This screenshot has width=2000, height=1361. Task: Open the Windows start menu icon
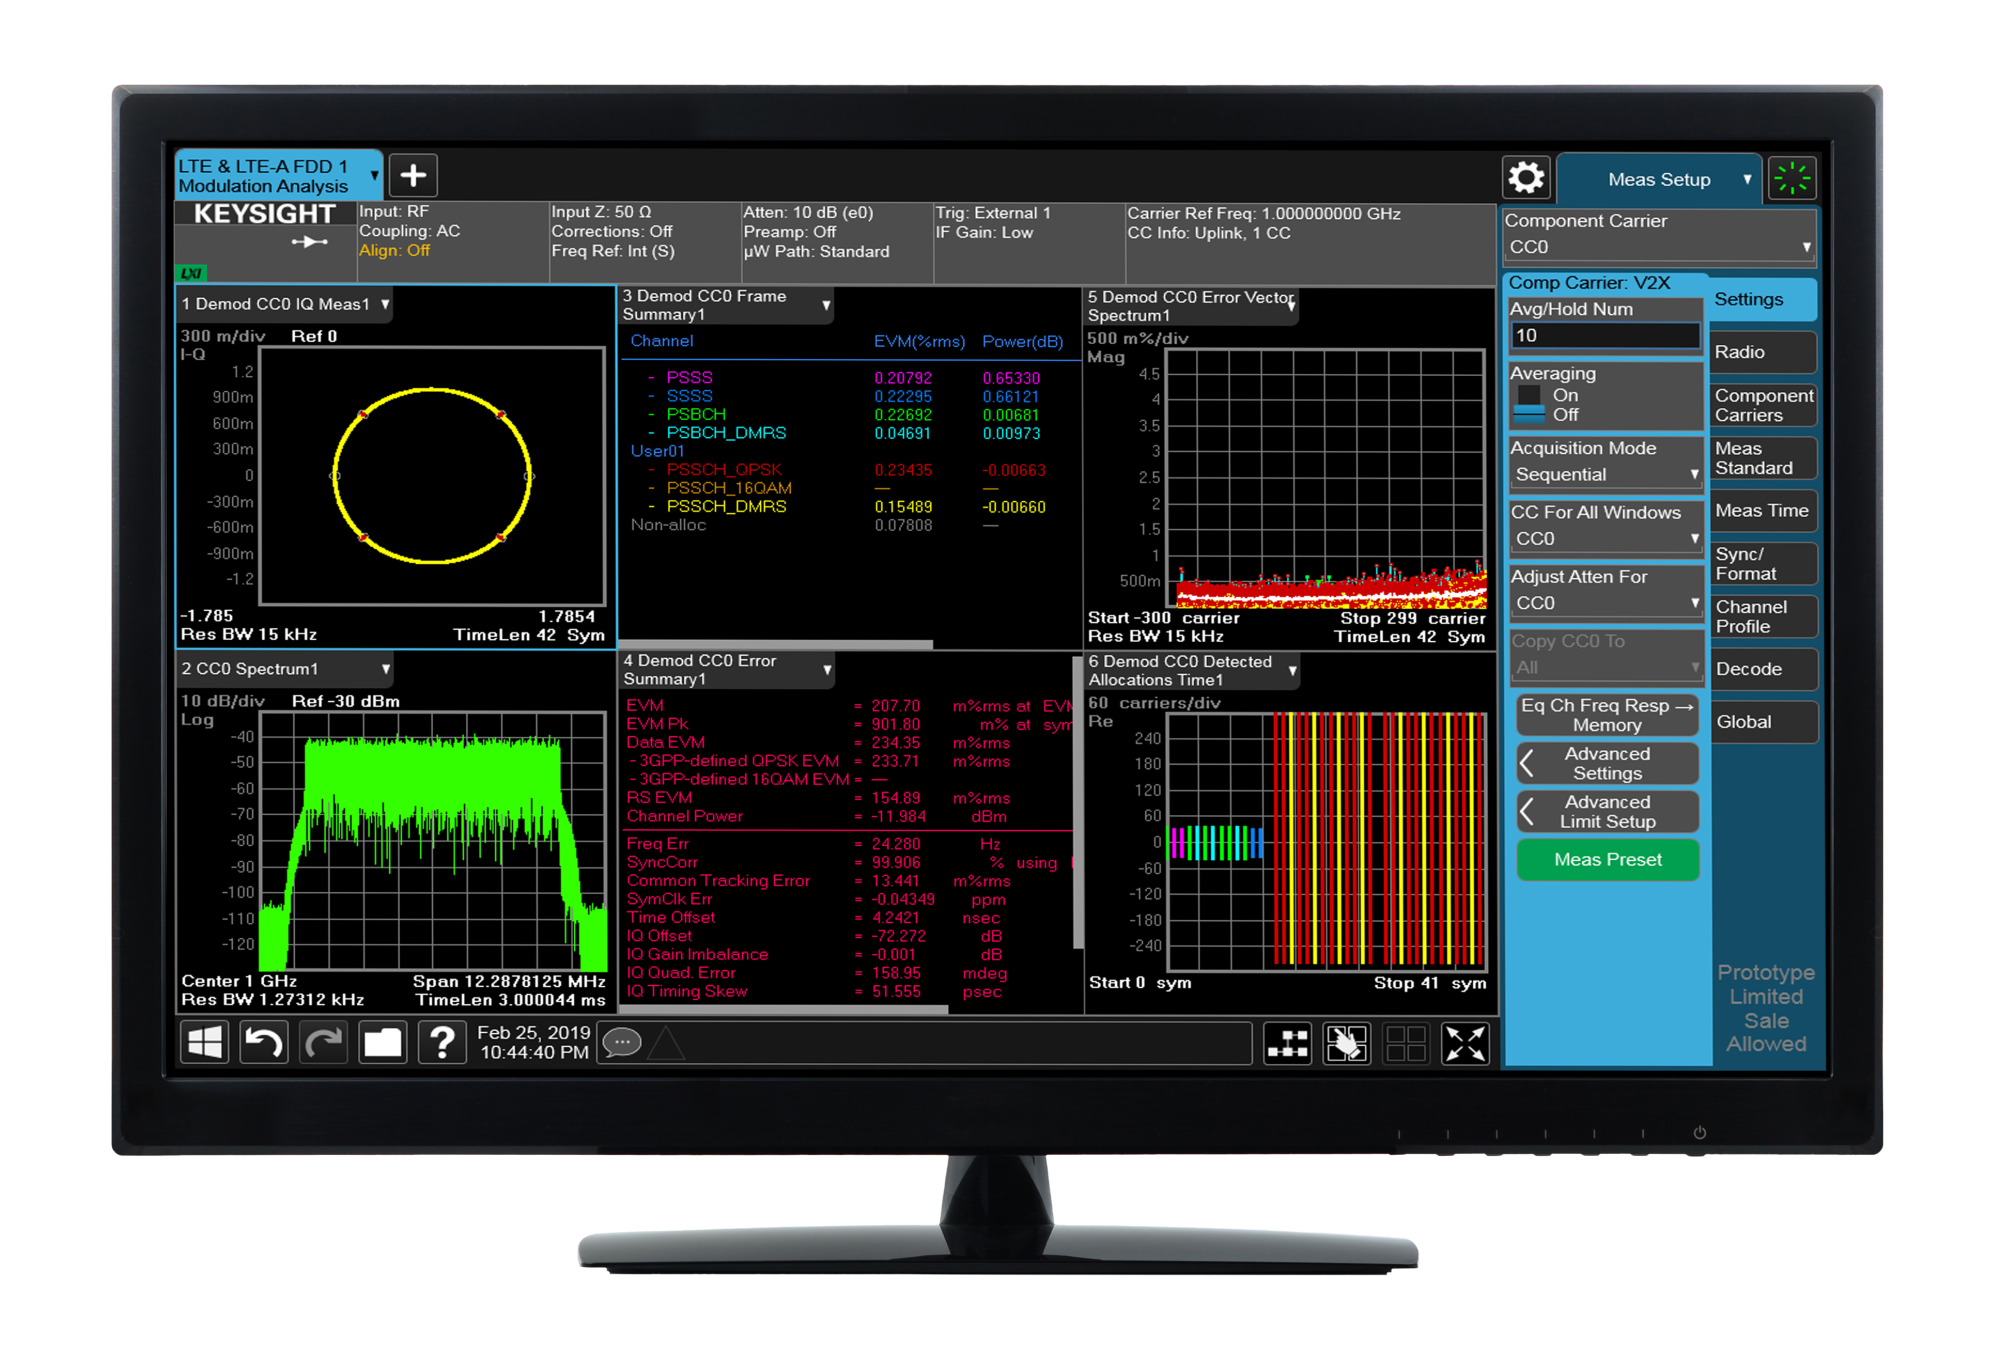click(205, 1043)
